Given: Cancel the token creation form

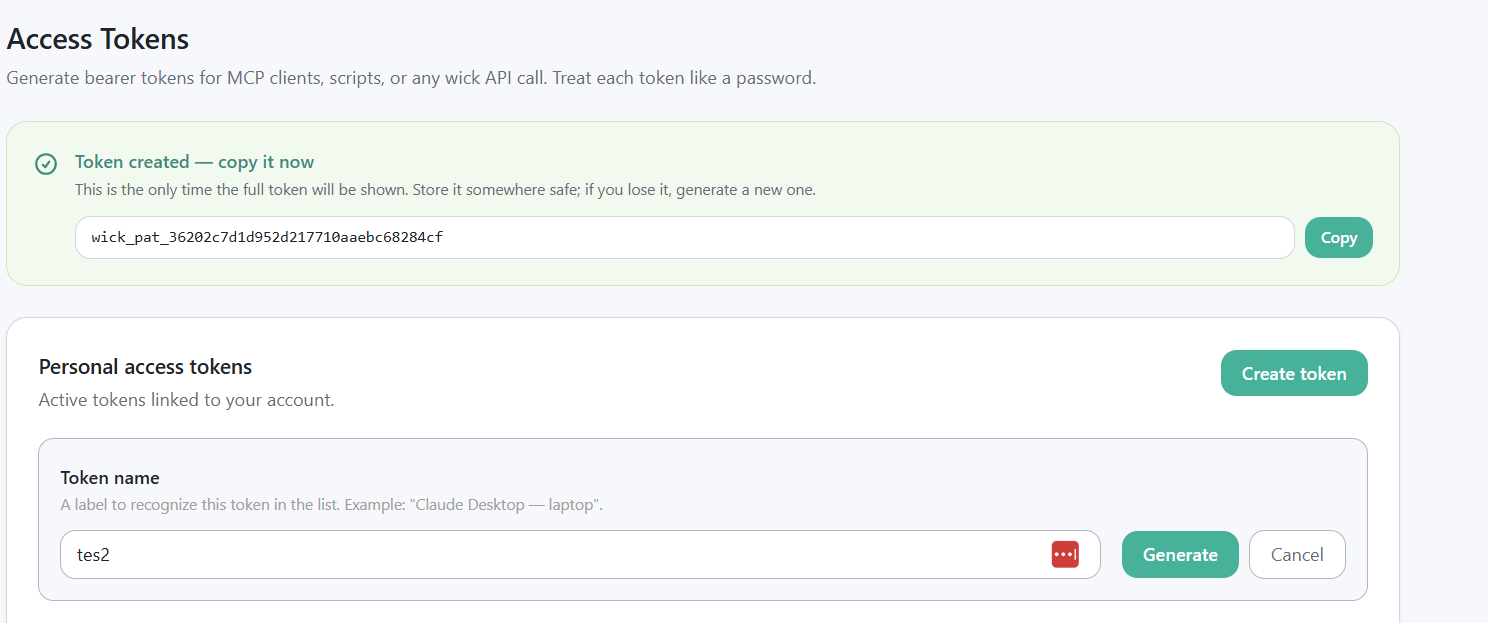Looking at the screenshot, I should [x=1297, y=554].
